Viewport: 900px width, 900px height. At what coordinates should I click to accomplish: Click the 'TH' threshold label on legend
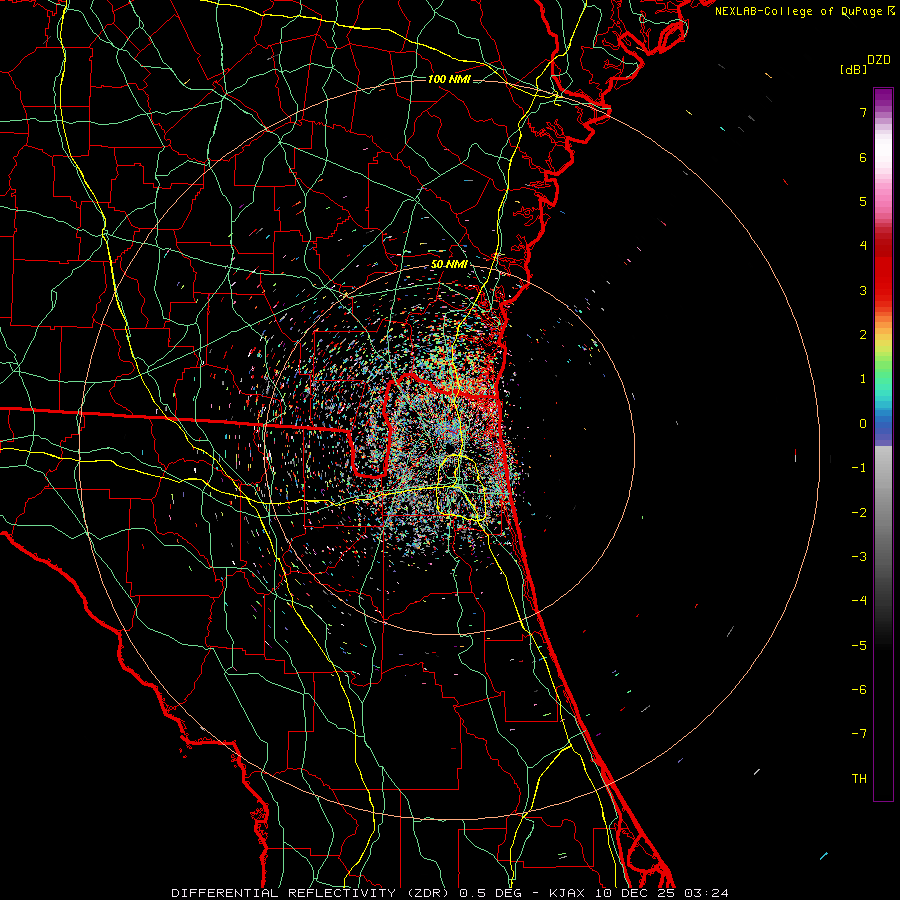click(859, 778)
